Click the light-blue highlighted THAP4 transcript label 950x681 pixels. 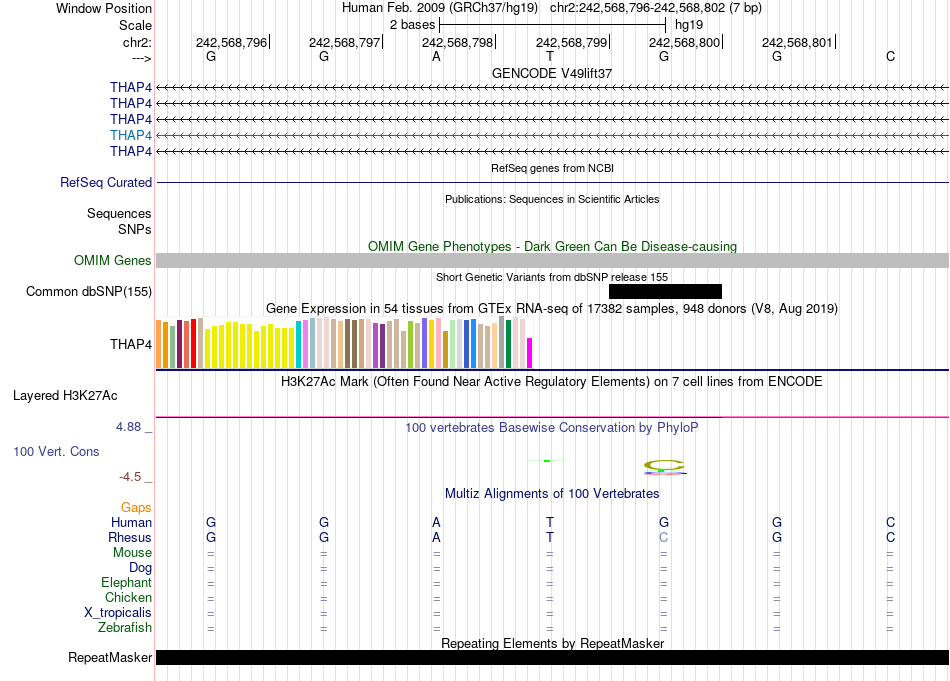(x=131, y=135)
